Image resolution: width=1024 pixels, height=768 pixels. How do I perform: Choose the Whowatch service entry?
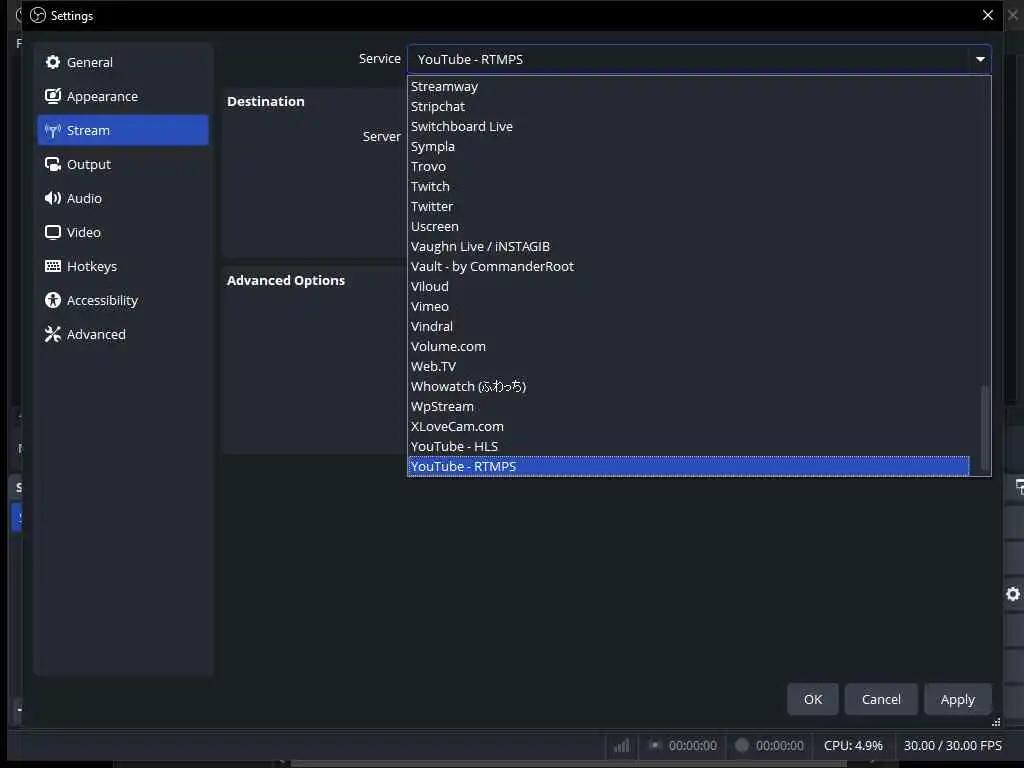click(x=688, y=387)
